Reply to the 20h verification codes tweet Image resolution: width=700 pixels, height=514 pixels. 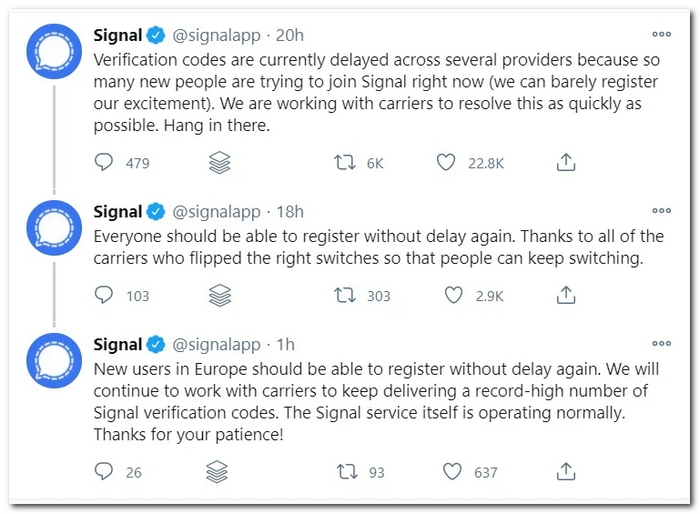(x=104, y=162)
